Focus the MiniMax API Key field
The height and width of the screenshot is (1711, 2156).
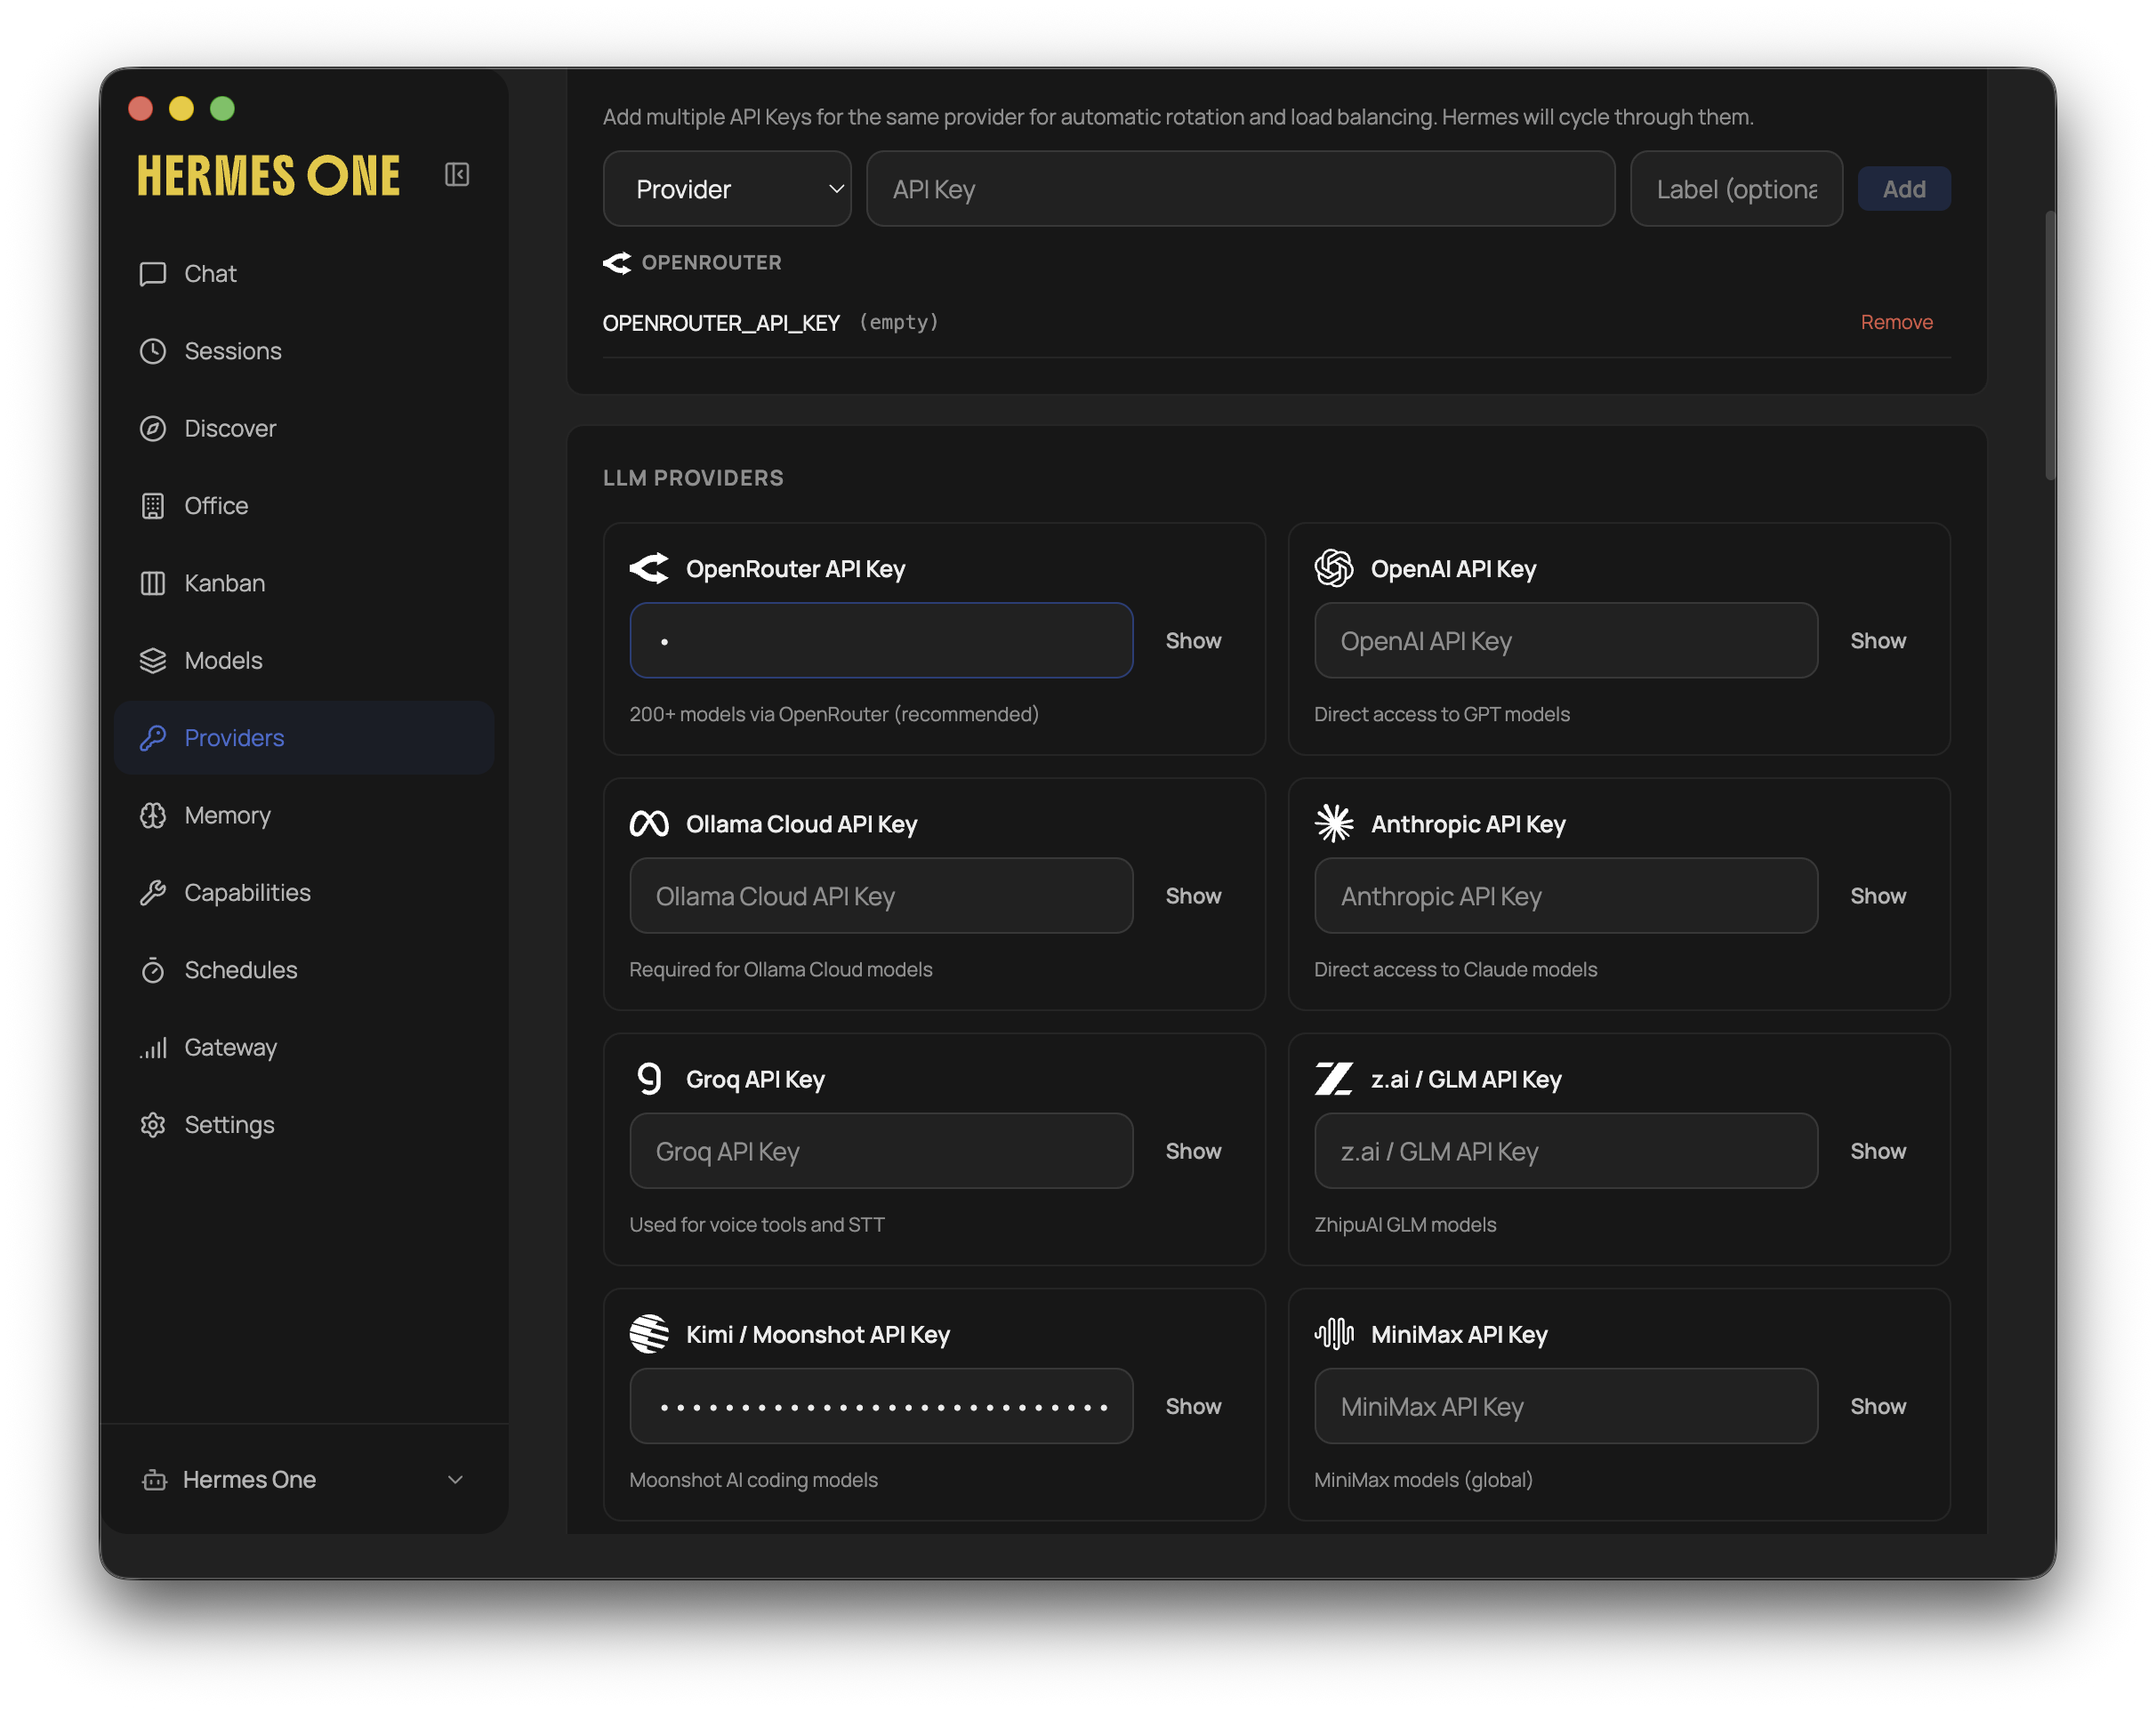[x=1566, y=1406]
